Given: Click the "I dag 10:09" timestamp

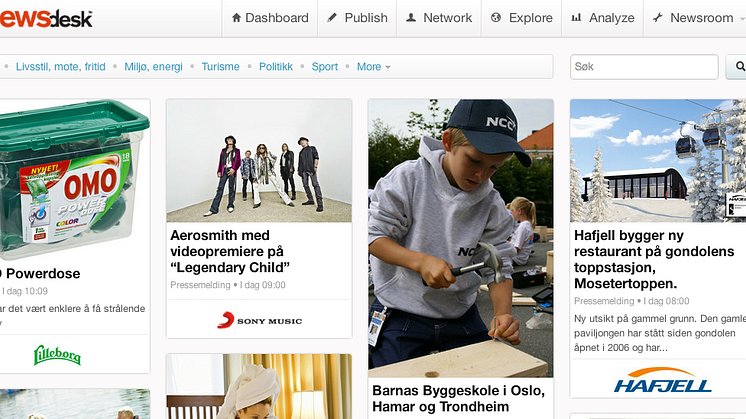Looking at the screenshot, I should [25, 291].
